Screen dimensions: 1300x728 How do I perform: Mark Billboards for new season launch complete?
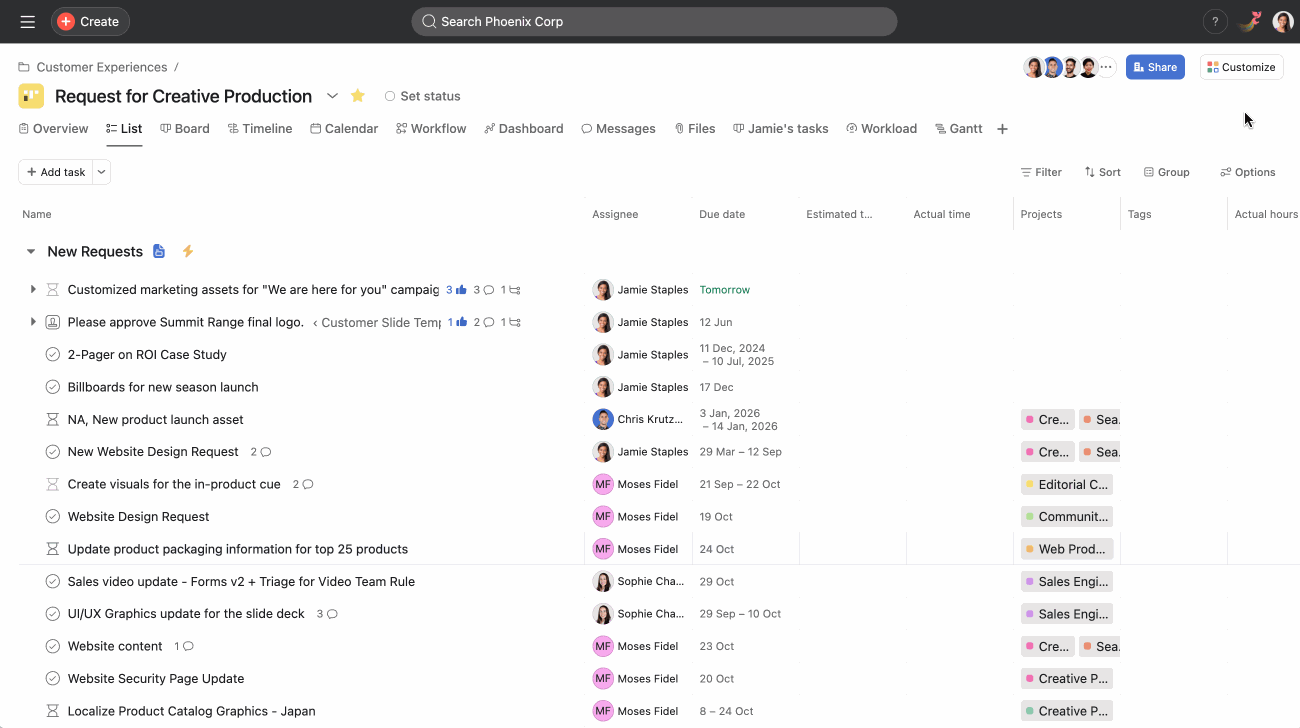[x=53, y=387]
